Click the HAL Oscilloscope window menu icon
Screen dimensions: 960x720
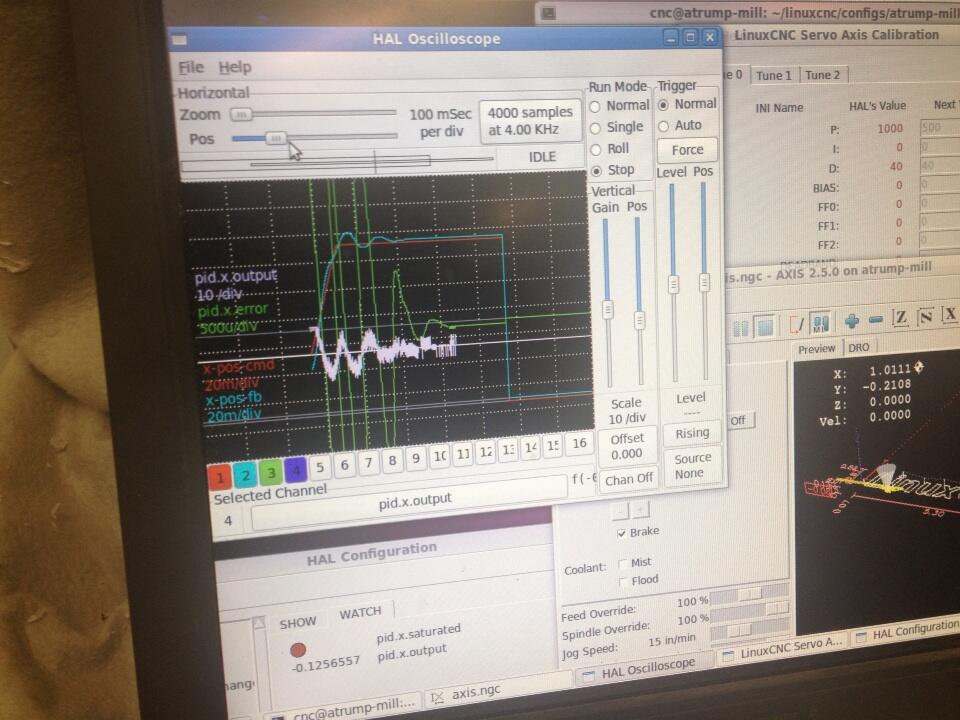point(179,40)
